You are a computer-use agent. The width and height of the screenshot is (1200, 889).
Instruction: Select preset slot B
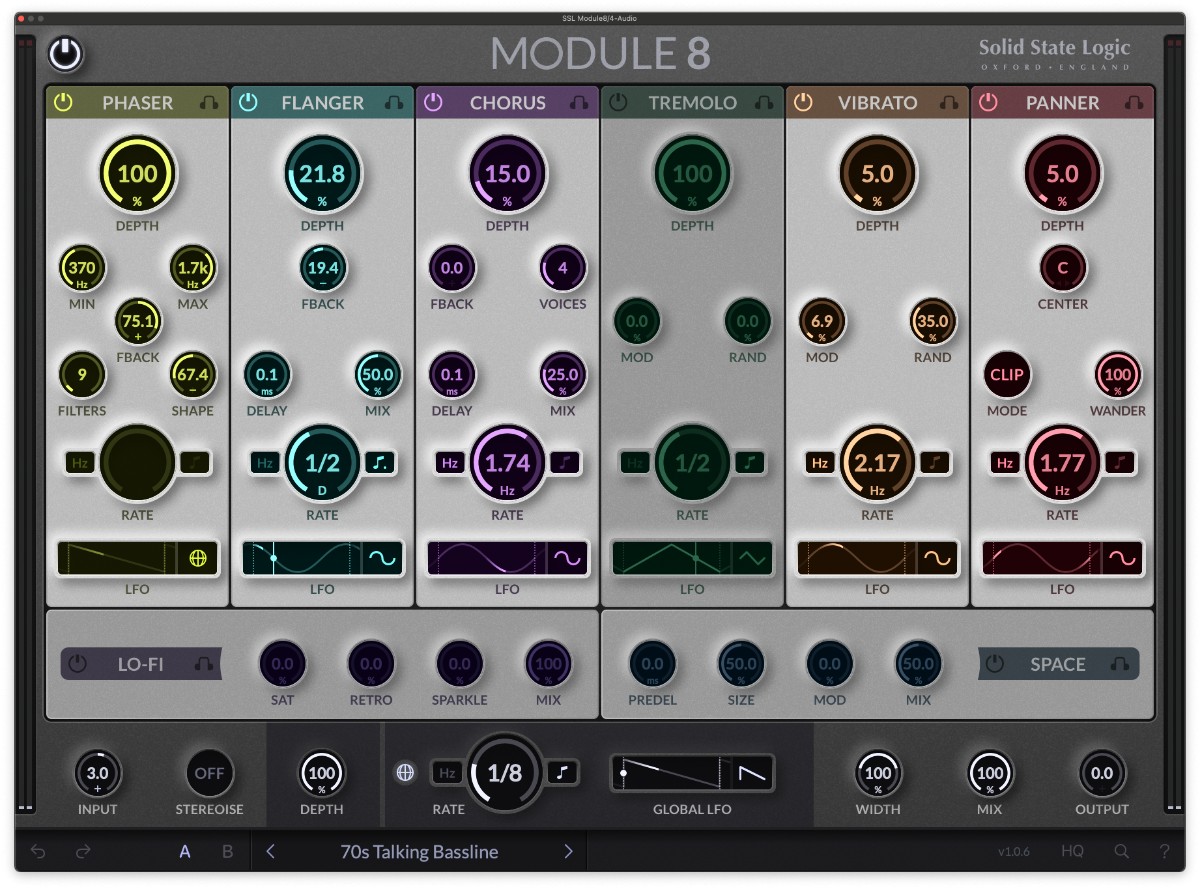pyautogui.click(x=227, y=851)
